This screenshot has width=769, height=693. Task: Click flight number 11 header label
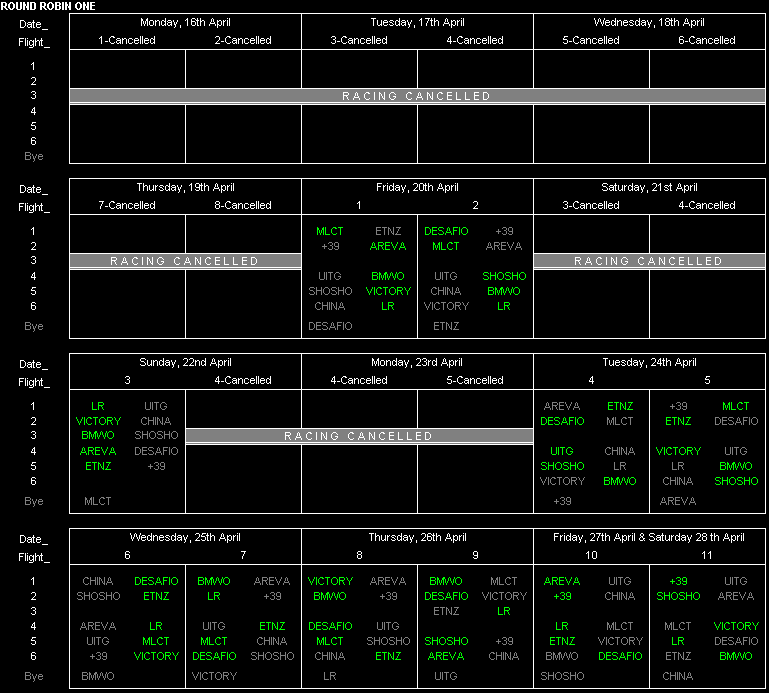tap(707, 555)
